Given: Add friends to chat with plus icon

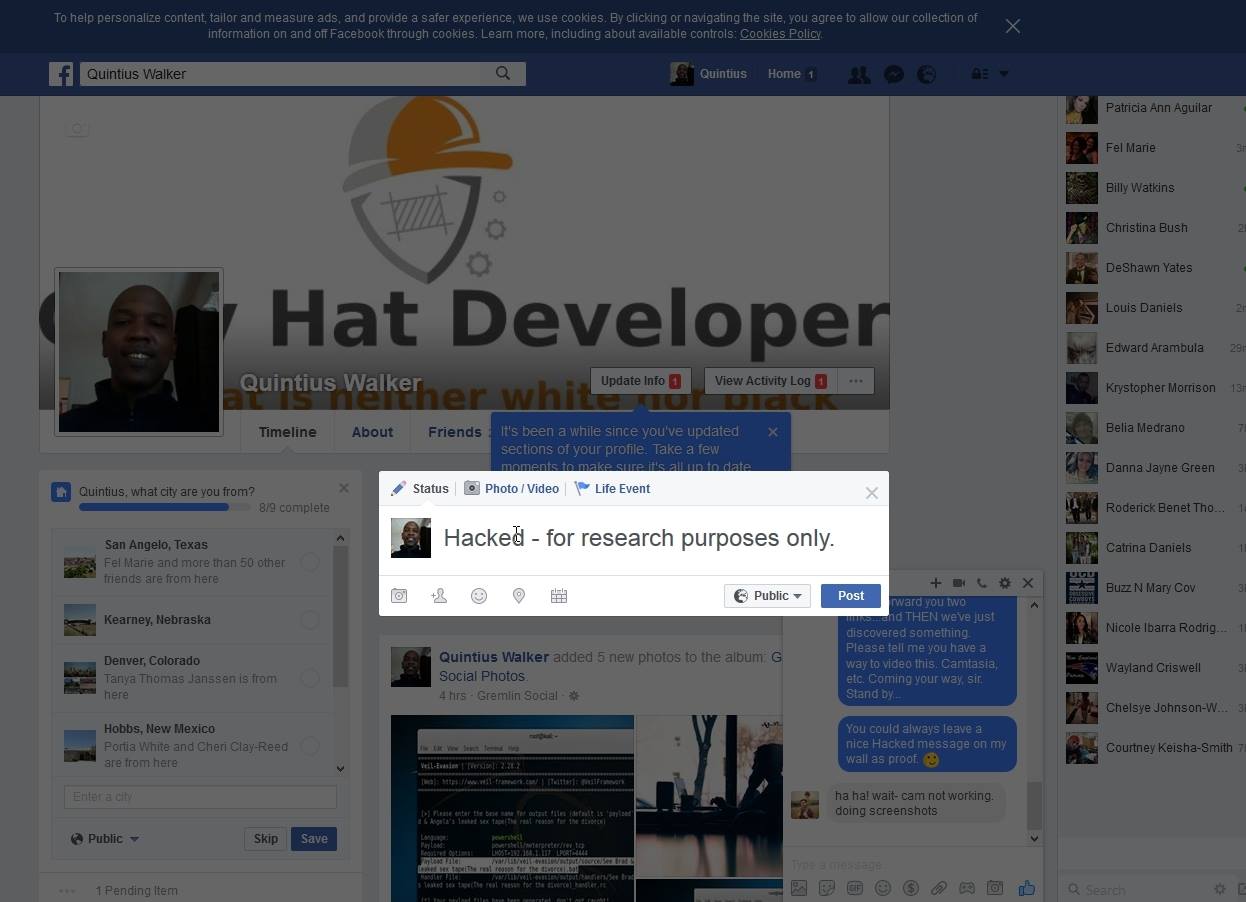Looking at the screenshot, I should coord(935,583).
